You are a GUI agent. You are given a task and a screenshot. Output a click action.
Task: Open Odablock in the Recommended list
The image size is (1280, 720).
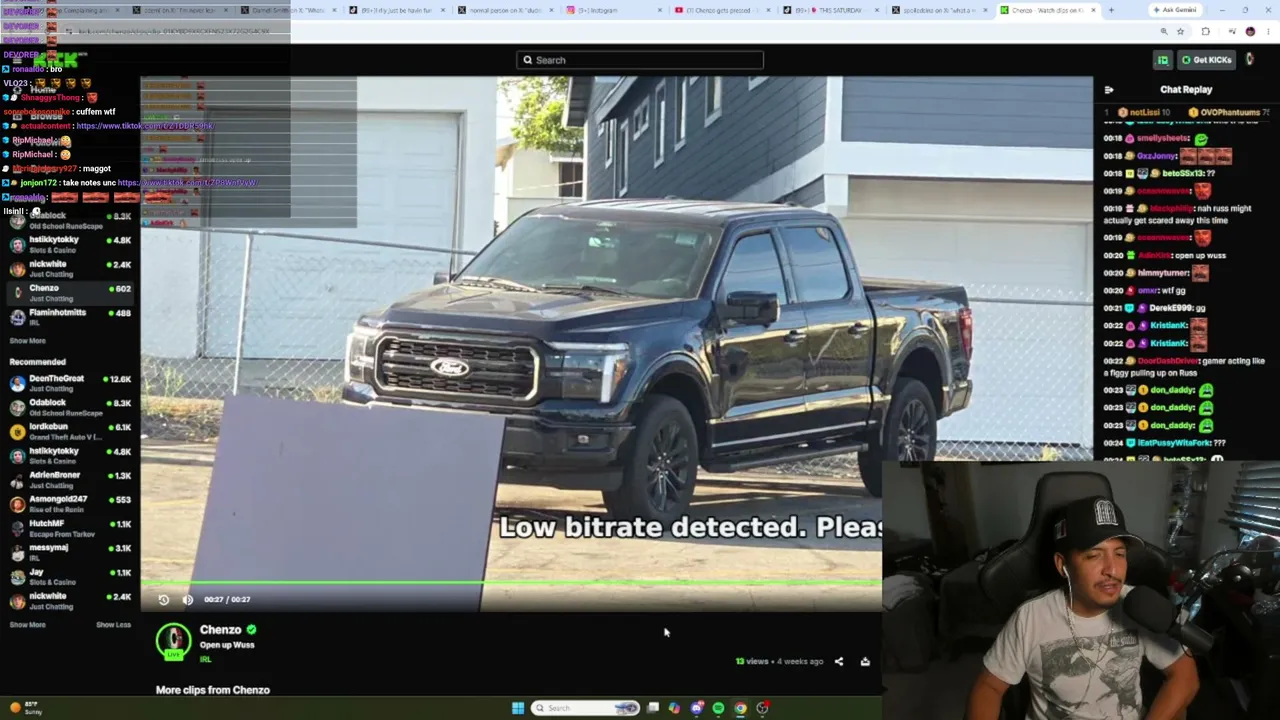pyautogui.click(x=70, y=407)
